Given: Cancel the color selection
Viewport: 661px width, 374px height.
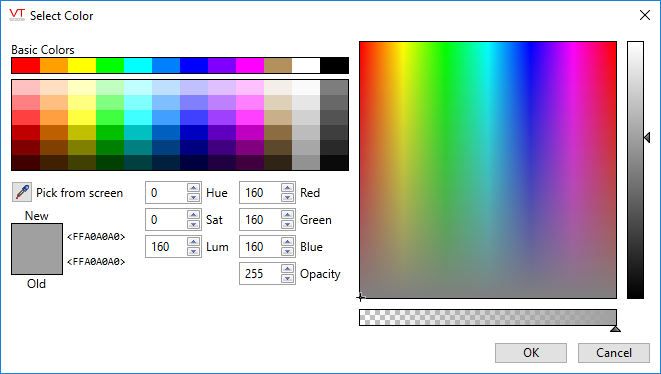Looking at the screenshot, I should tap(614, 352).
